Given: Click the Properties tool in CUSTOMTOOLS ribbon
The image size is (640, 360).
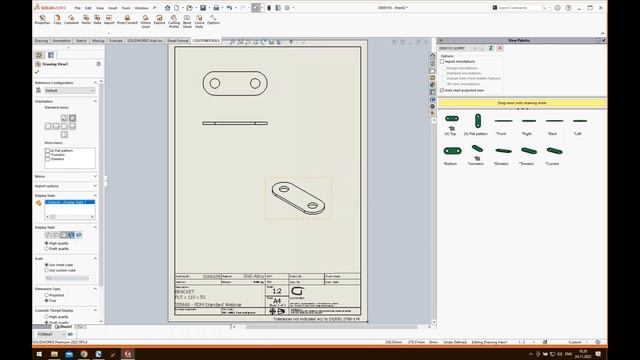Looking at the screenshot, I should (x=42, y=20).
